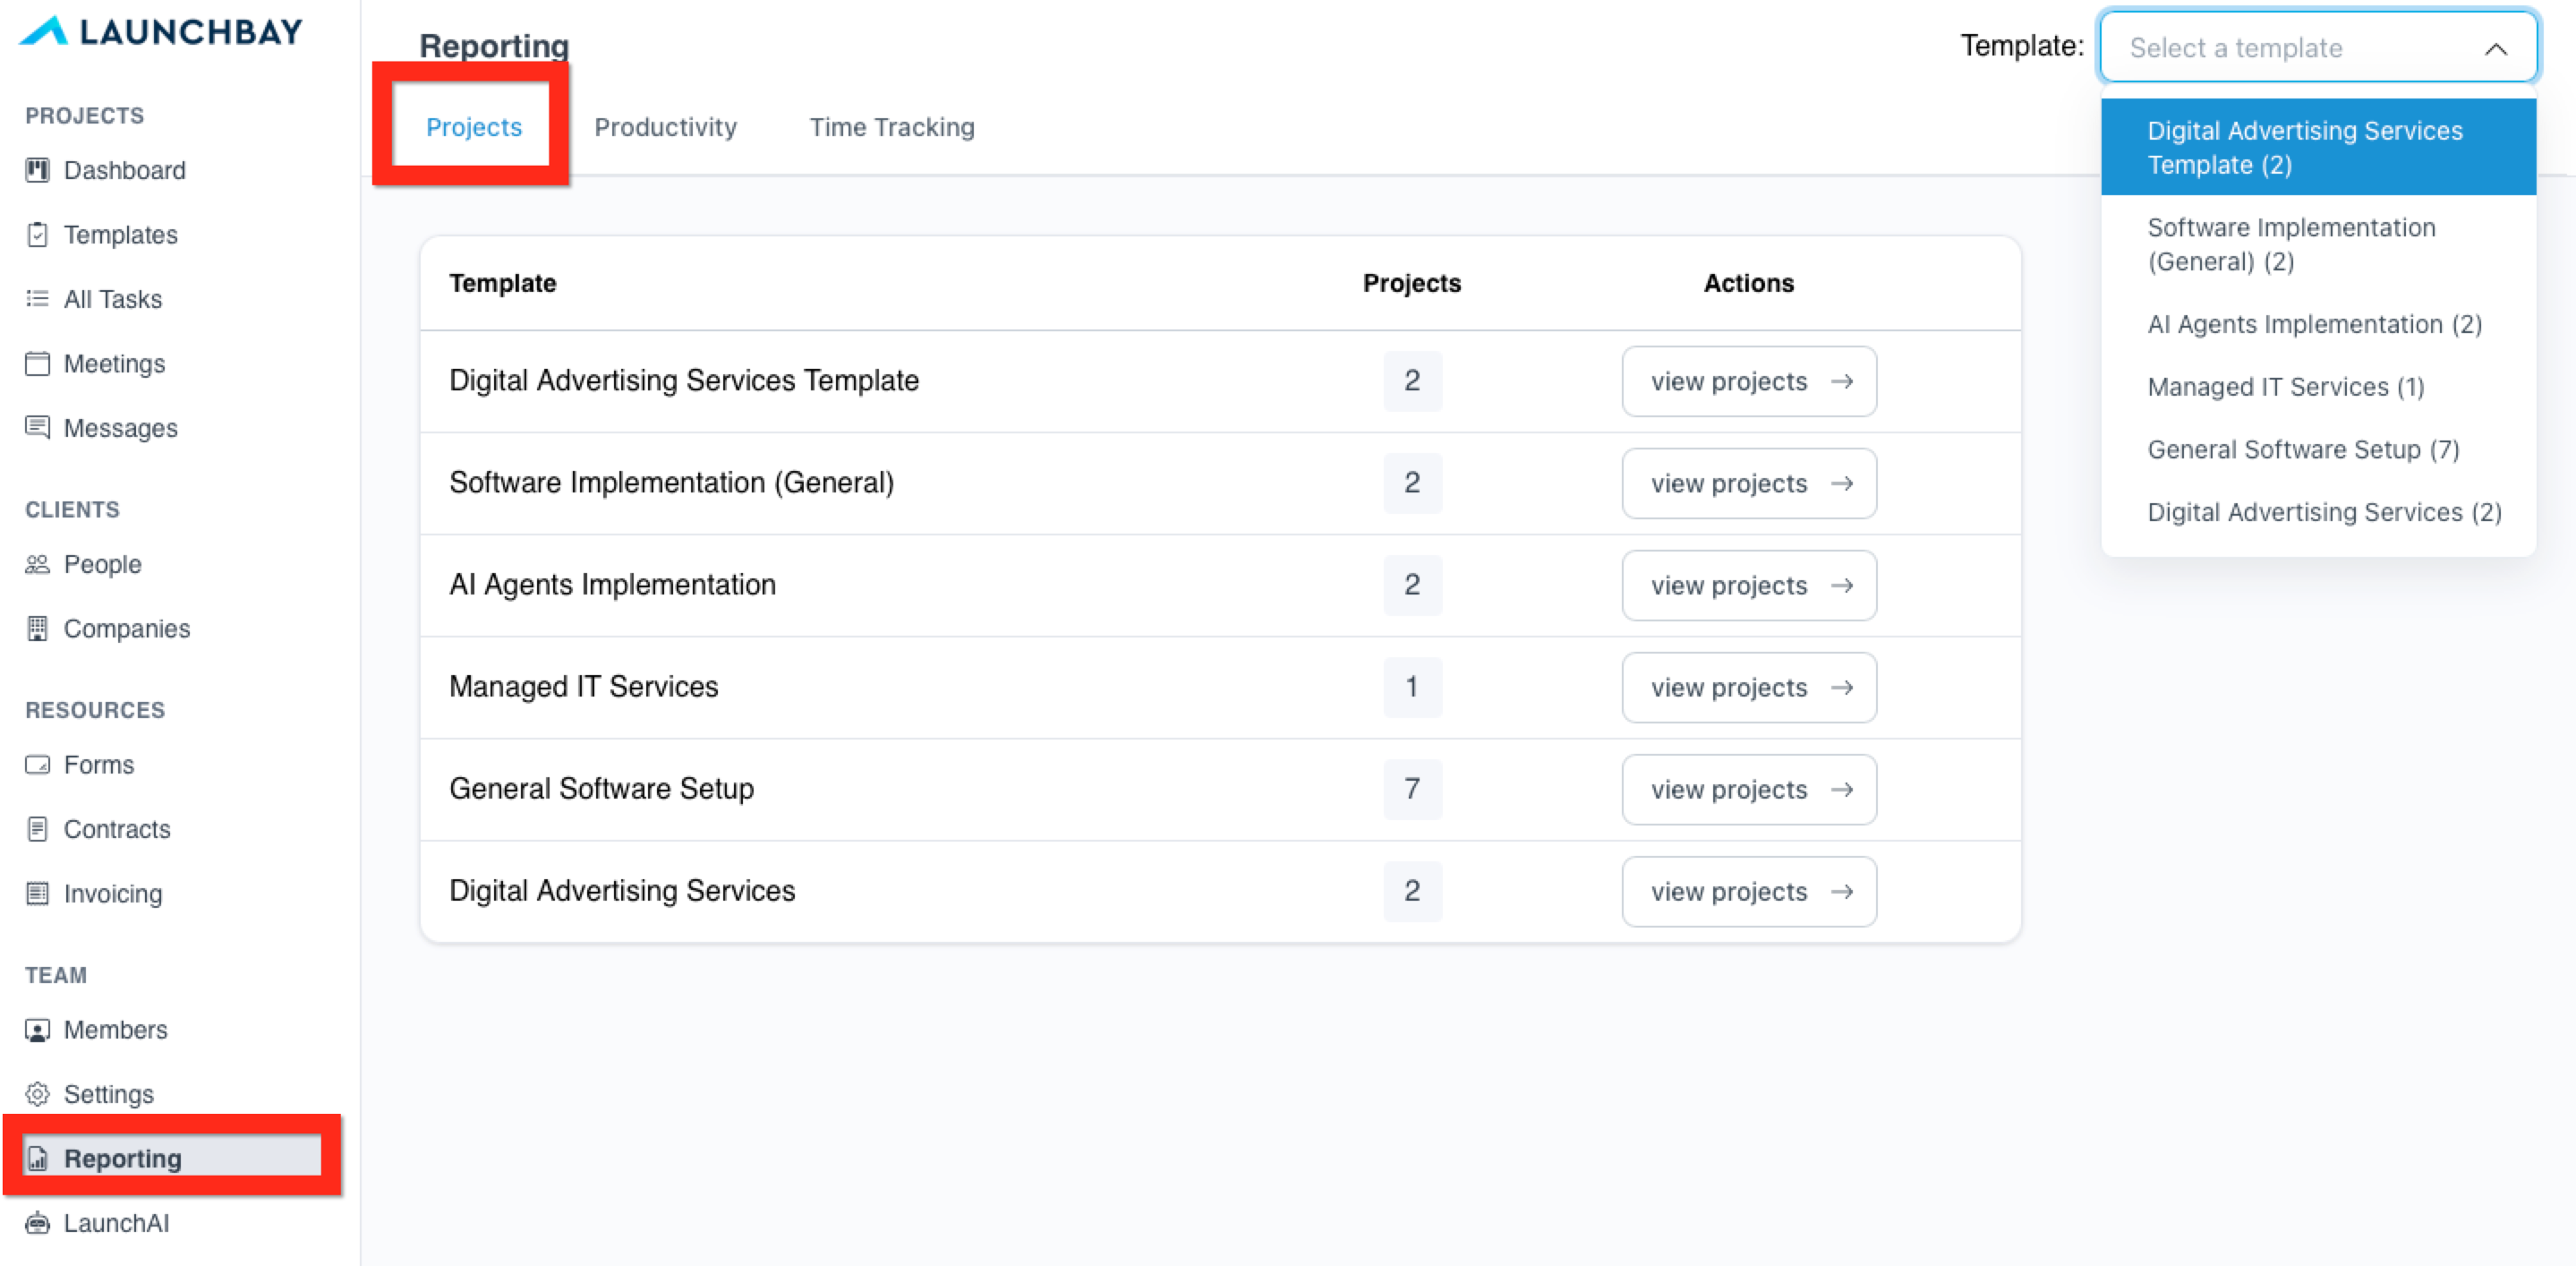Open Members under Team

tap(115, 1031)
